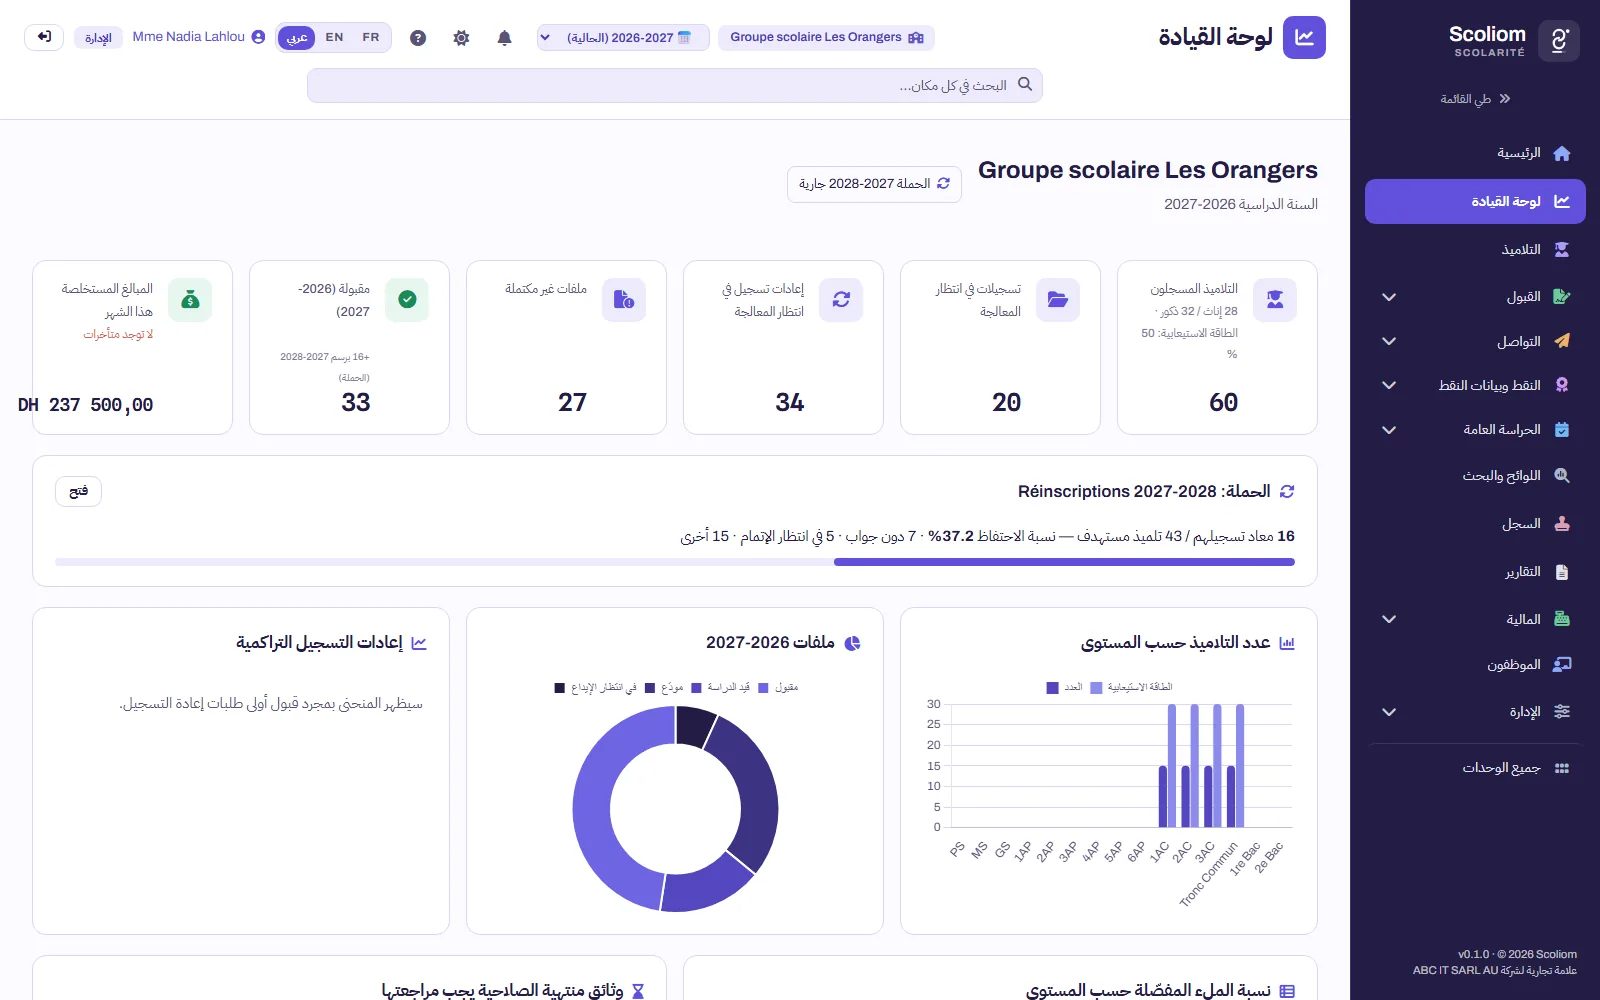The image size is (1600, 1000).
Task: Click the المالية cash register icon
Action: pos(1562,619)
